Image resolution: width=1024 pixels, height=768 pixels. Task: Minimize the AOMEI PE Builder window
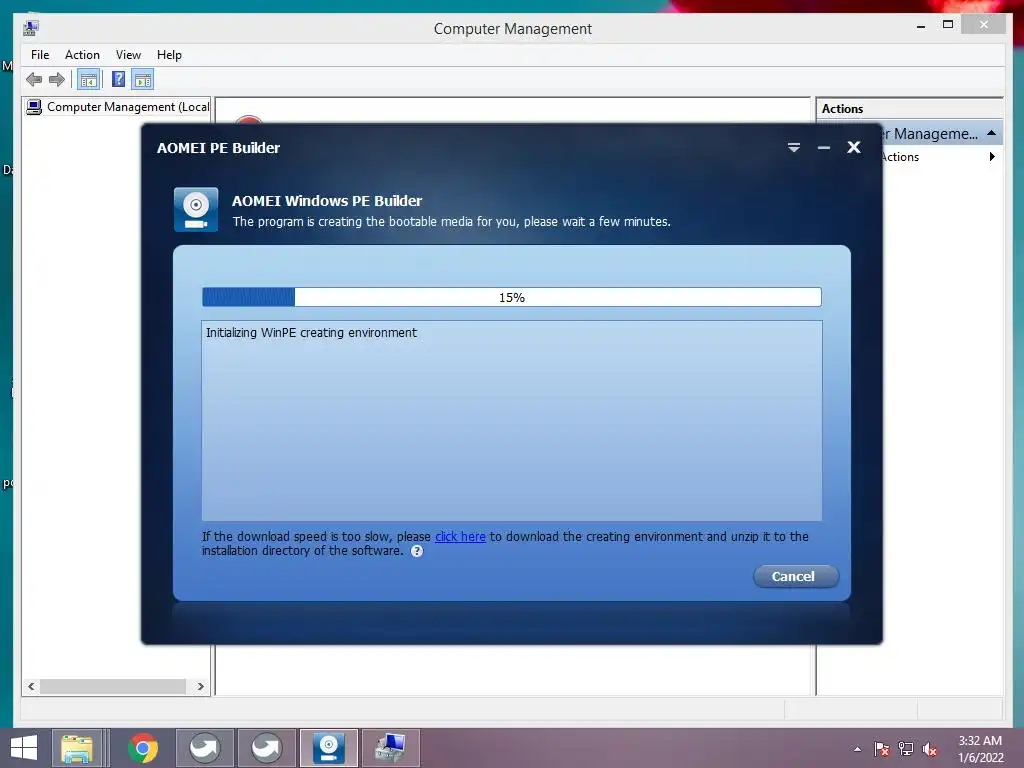click(824, 148)
